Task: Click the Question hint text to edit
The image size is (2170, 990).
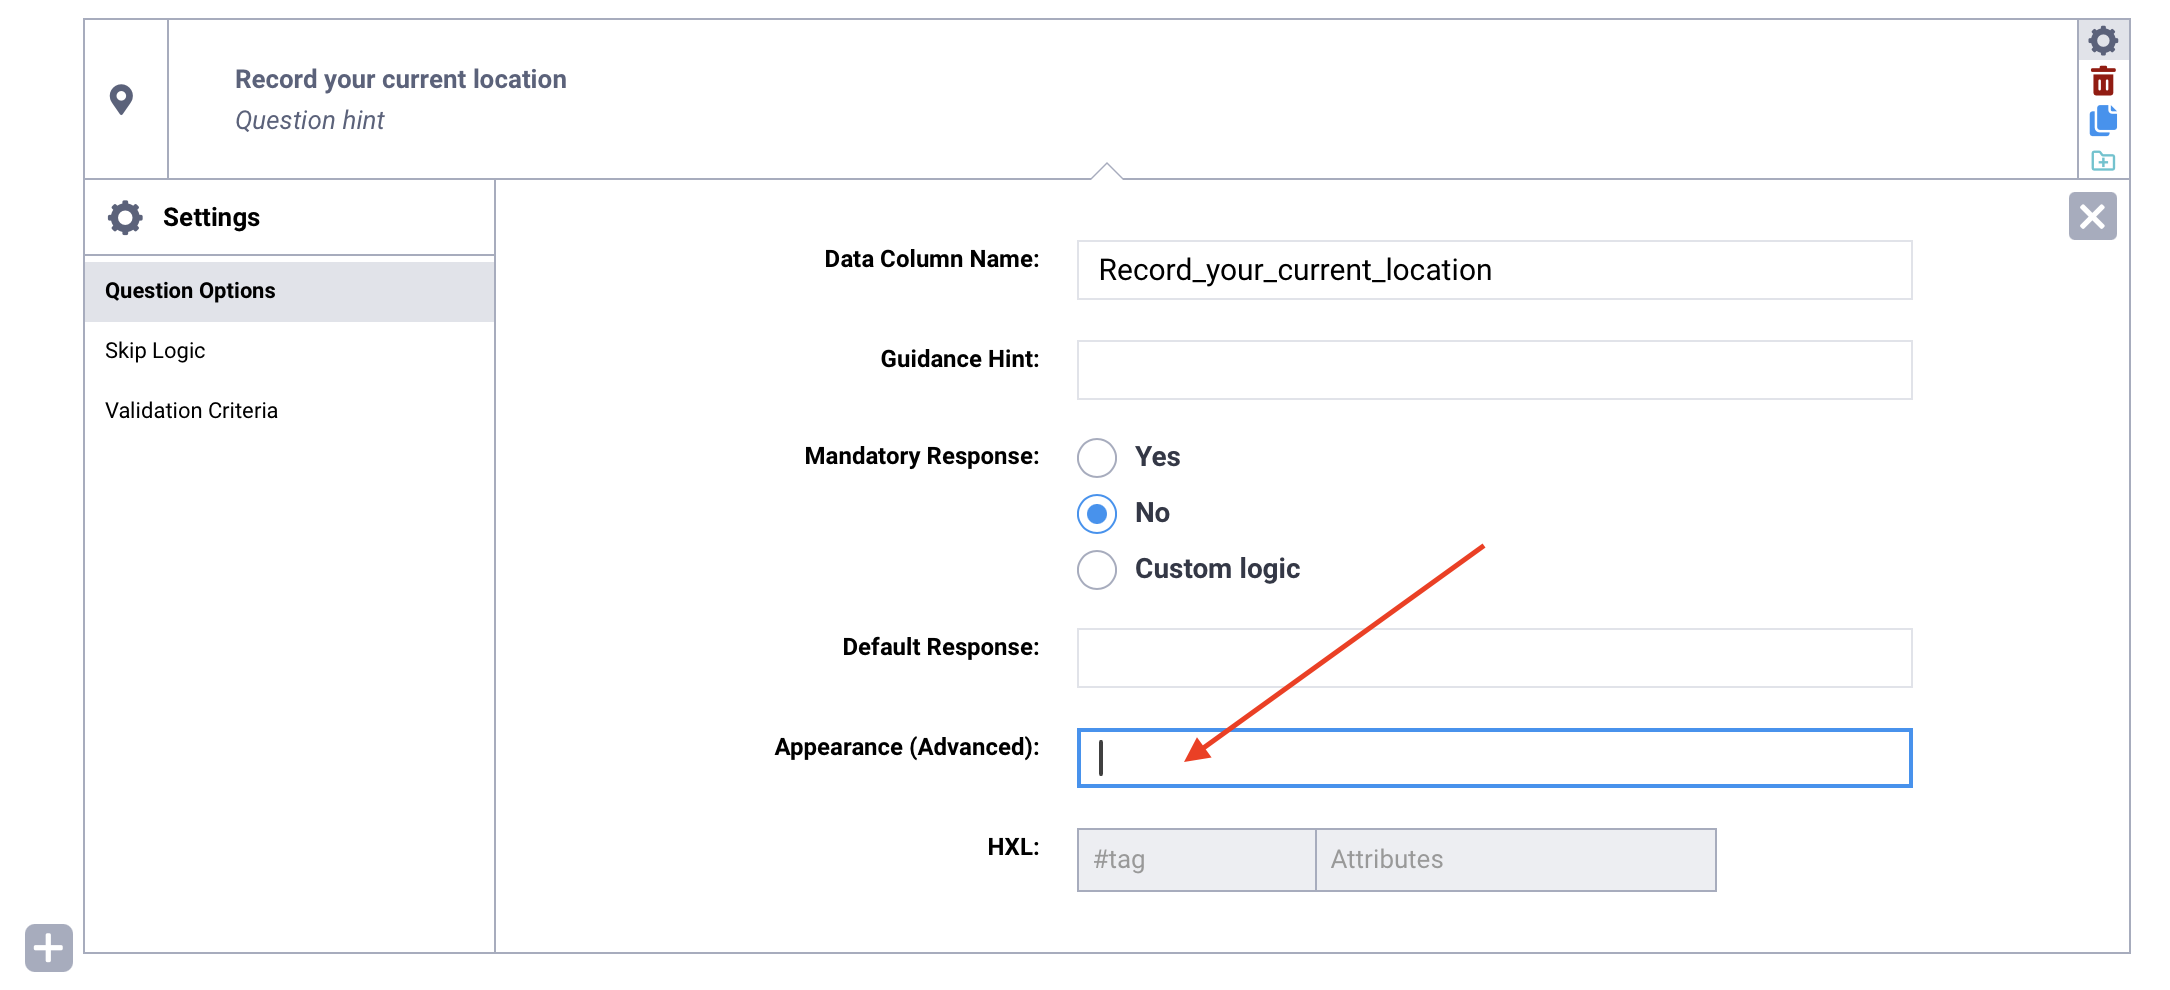Action: pyautogui.click(x=309, y=120)
